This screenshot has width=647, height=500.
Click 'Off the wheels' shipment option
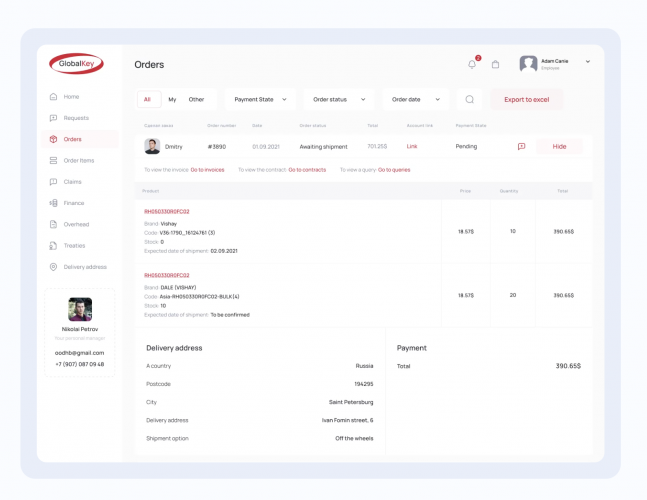tap(354, 438)
